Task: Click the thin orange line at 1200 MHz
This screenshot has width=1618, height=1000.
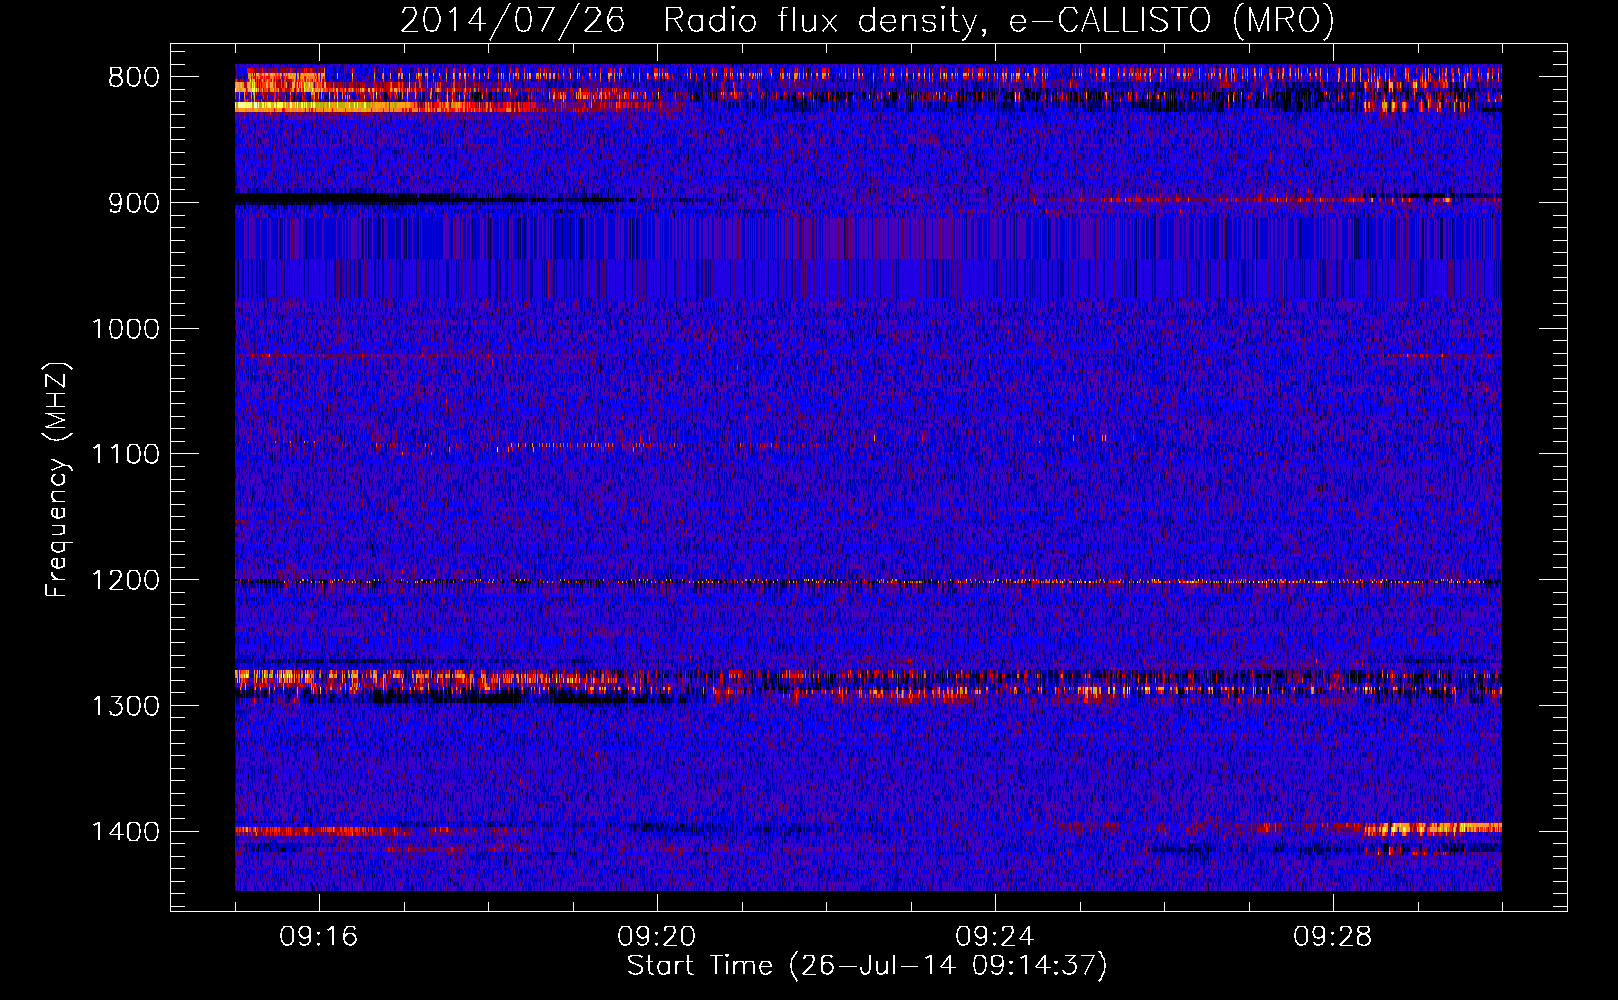Action: tap(868, 581)
